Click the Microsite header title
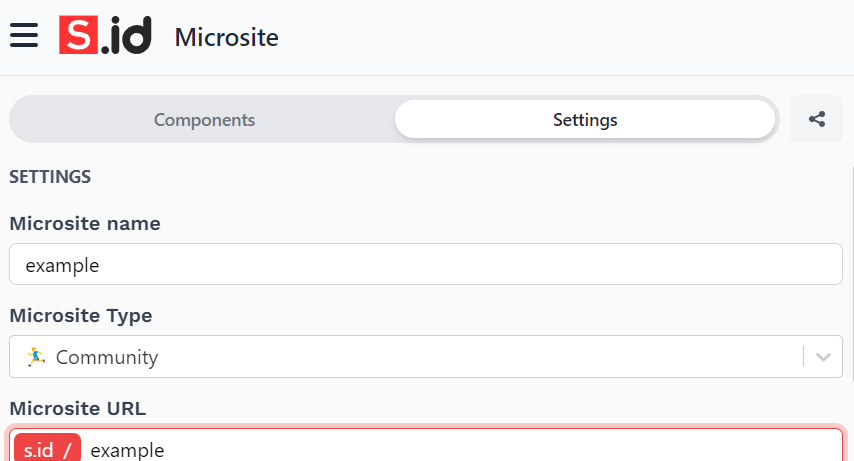The image size is (854, 461). click(226, 37)
